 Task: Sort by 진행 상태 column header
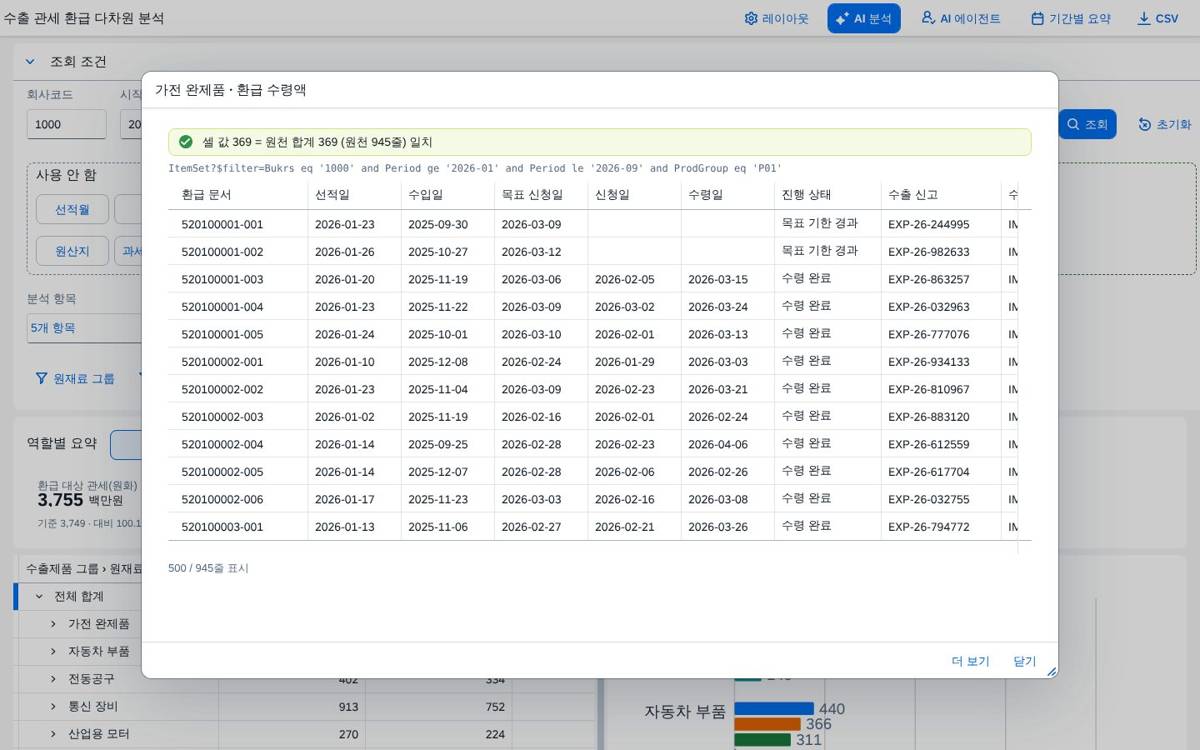click(x=828, y=195)
